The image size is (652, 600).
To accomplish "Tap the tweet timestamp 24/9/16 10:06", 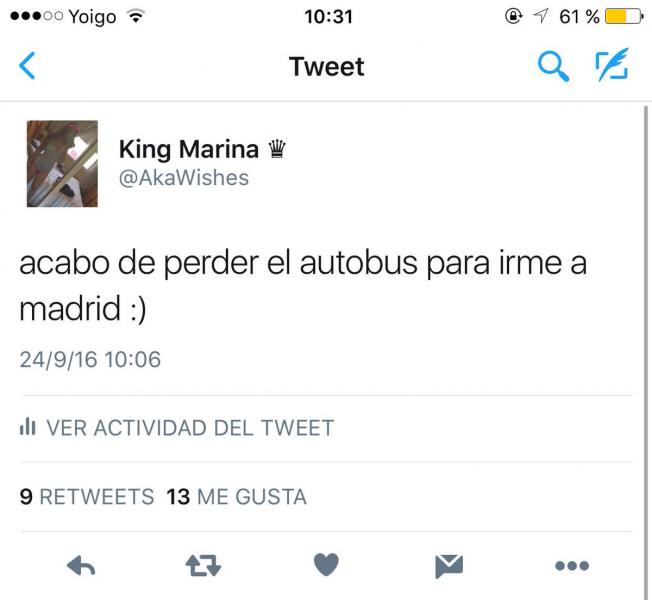I will 90,359.
